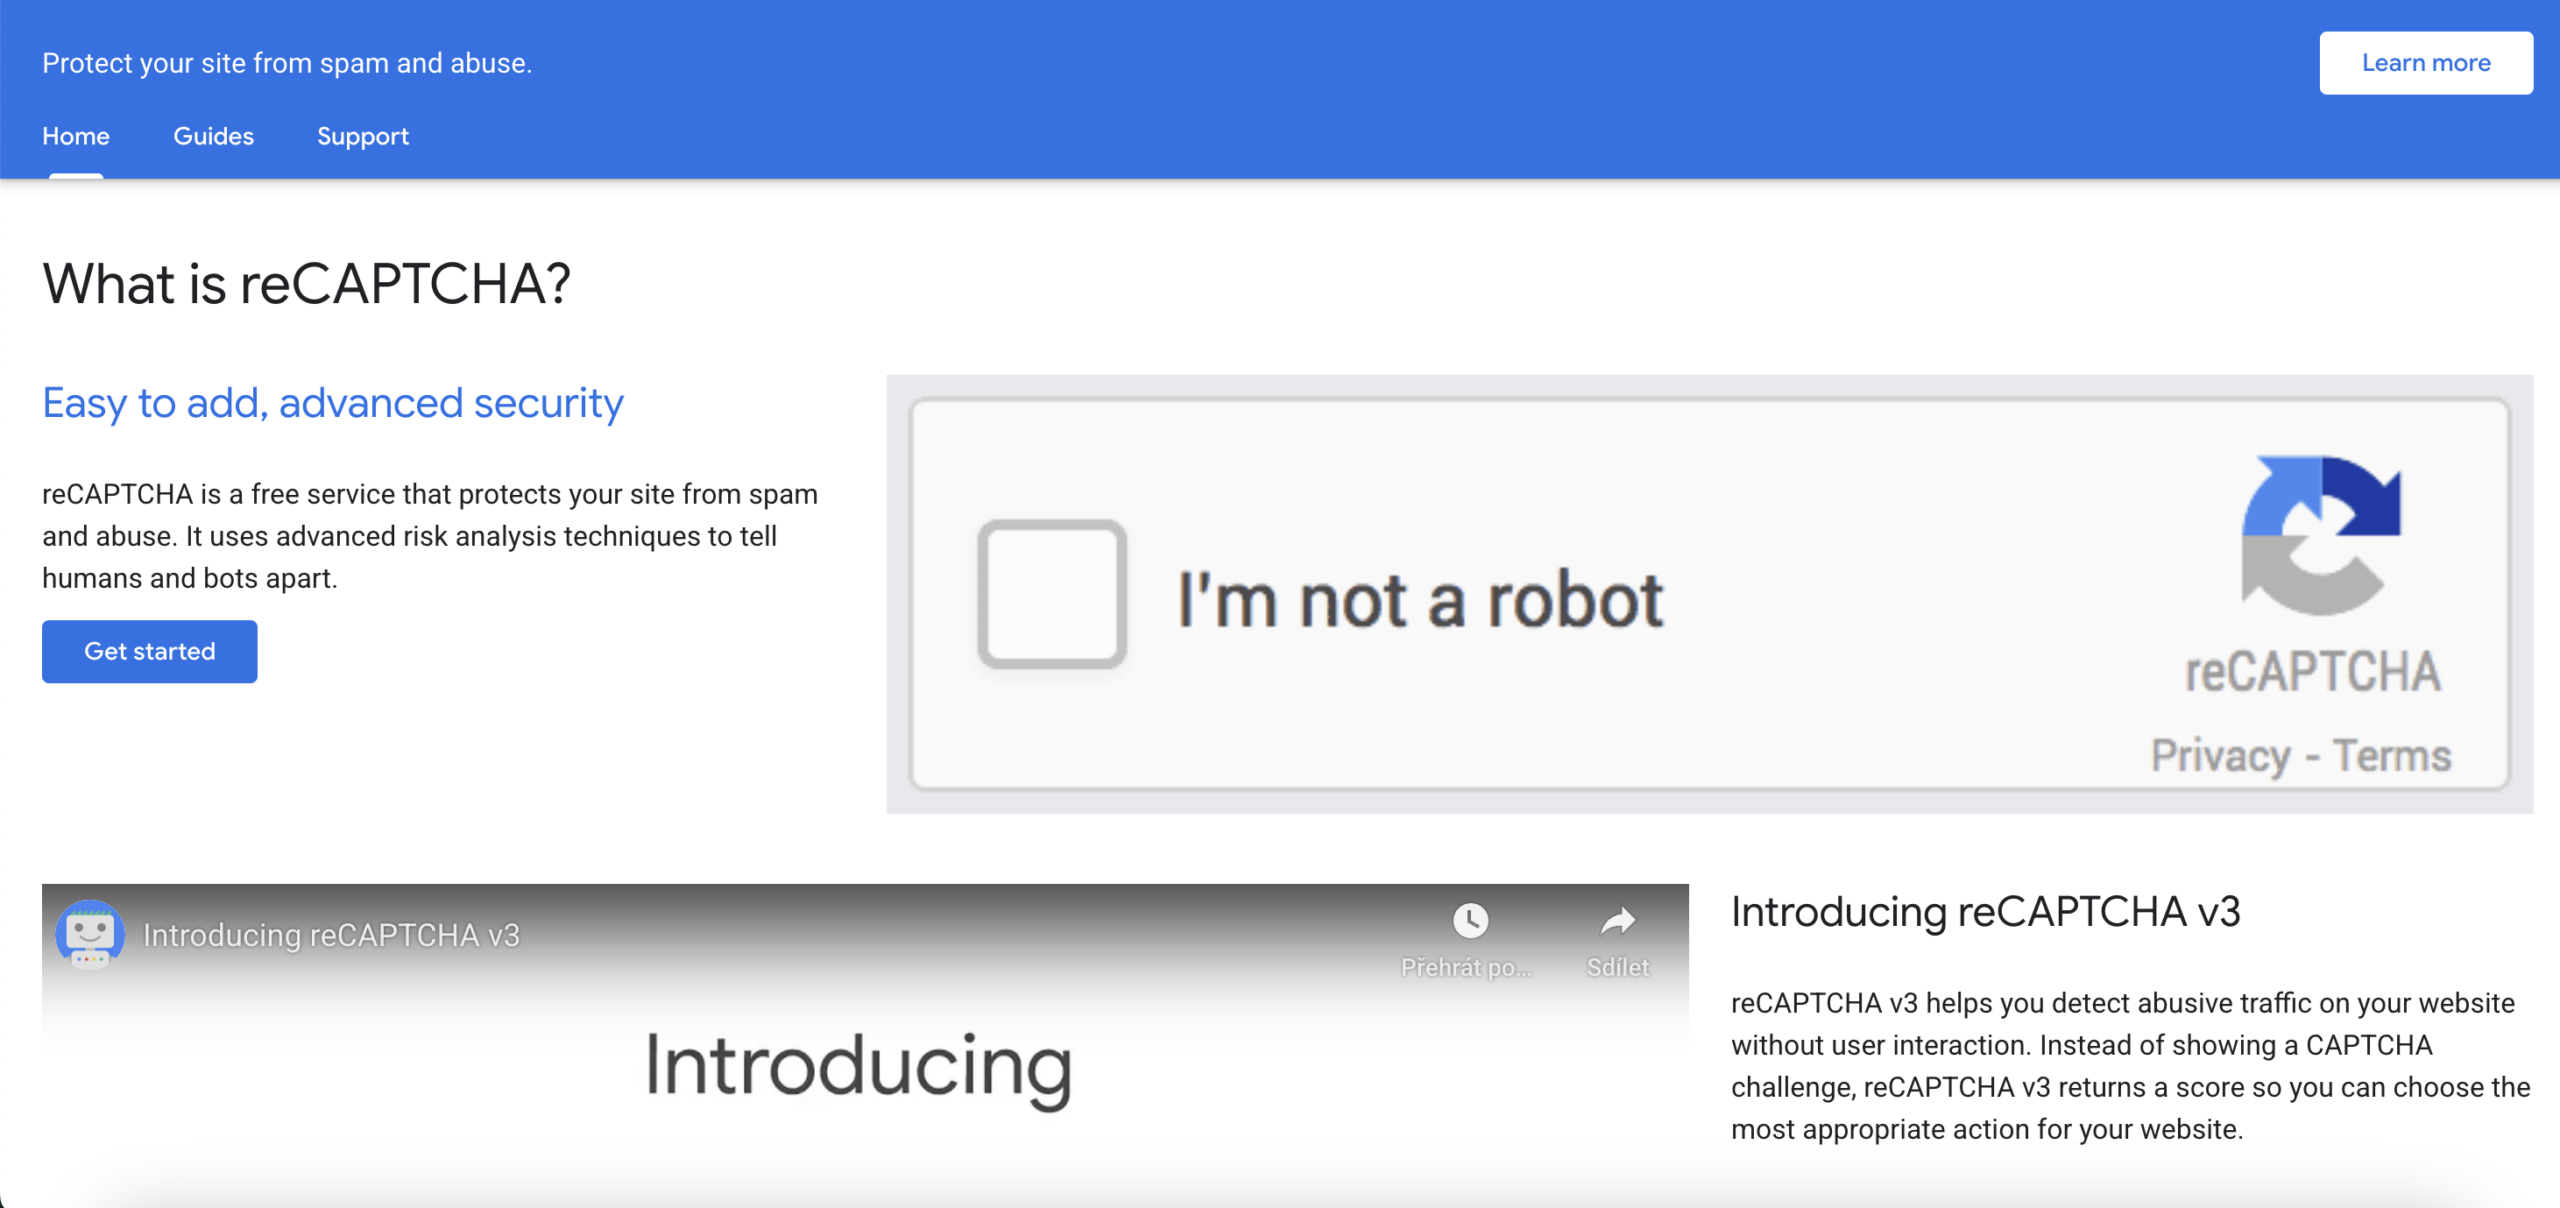Click the Introducing reCAPTCHA v3 video title
The width and height of the screenshot is (2560, 1208).
click(x=331, y=935)
